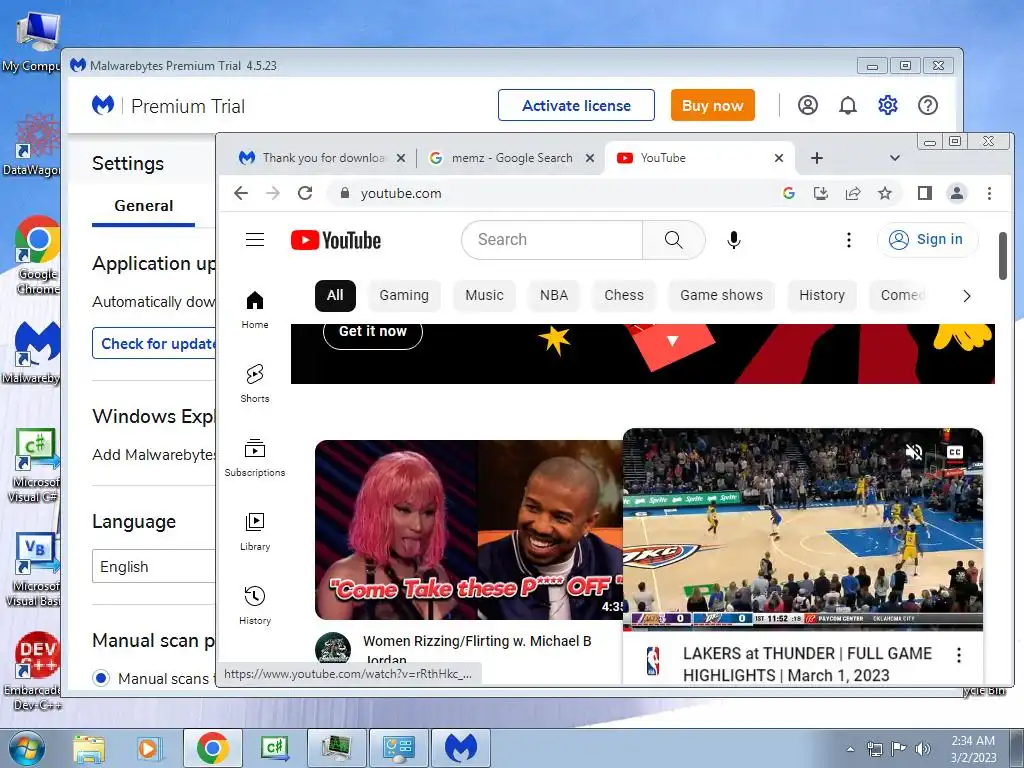Select Manual scans radio button
The width and height of the screenshot is (1024, 768).
point(101,678)
